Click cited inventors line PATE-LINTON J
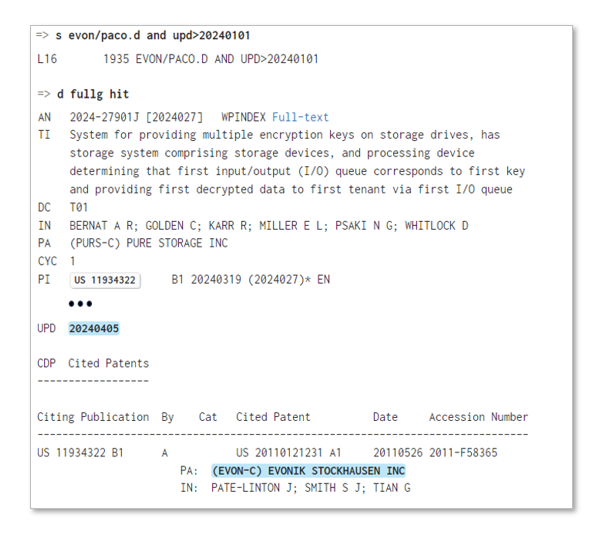The height and width of the screenshot is (544, 616). point(310,488)
